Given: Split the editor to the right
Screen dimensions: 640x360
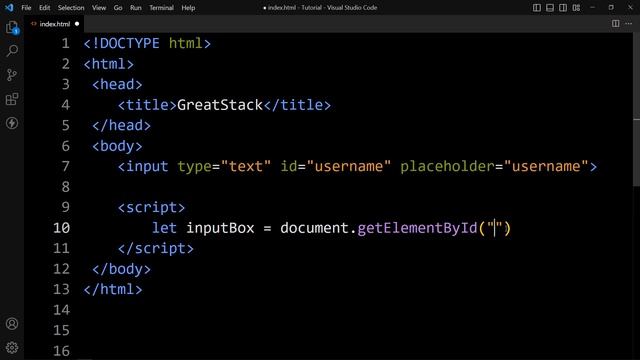Looking at the screenshot, I should pyautogui.click(x=616, y=24).
